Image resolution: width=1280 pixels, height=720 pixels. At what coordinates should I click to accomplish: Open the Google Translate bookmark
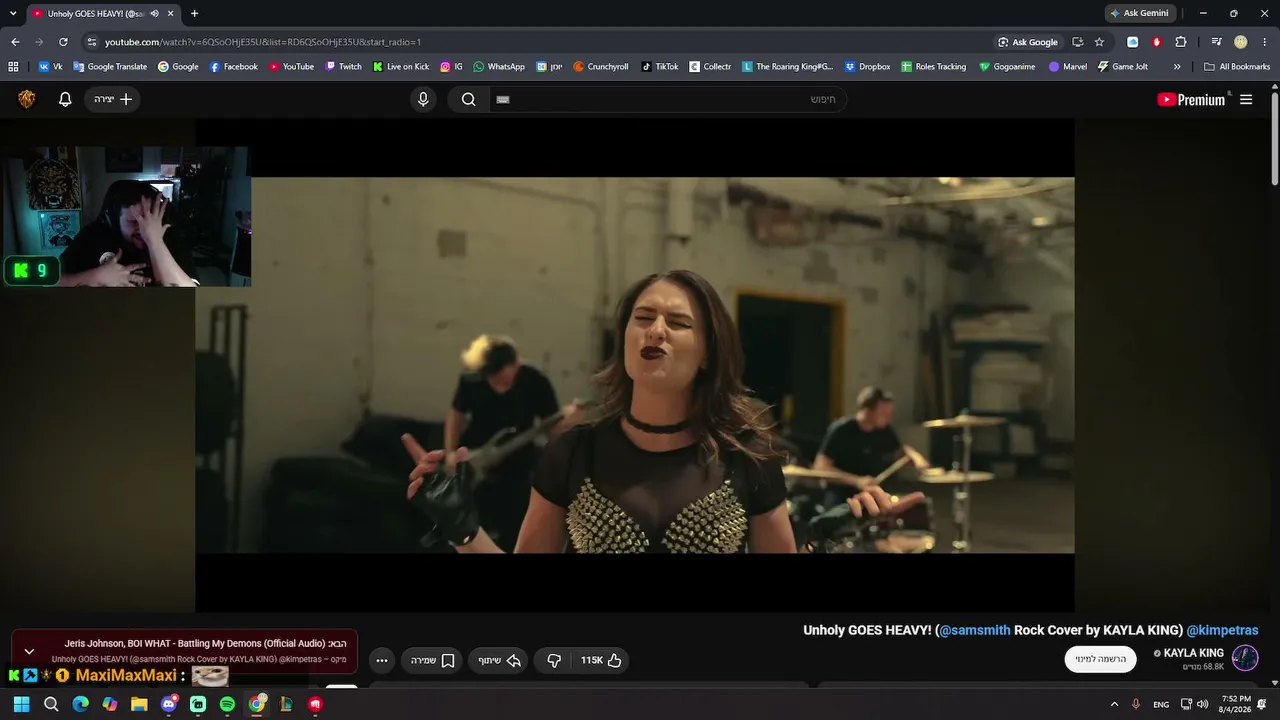pos(110,67)
